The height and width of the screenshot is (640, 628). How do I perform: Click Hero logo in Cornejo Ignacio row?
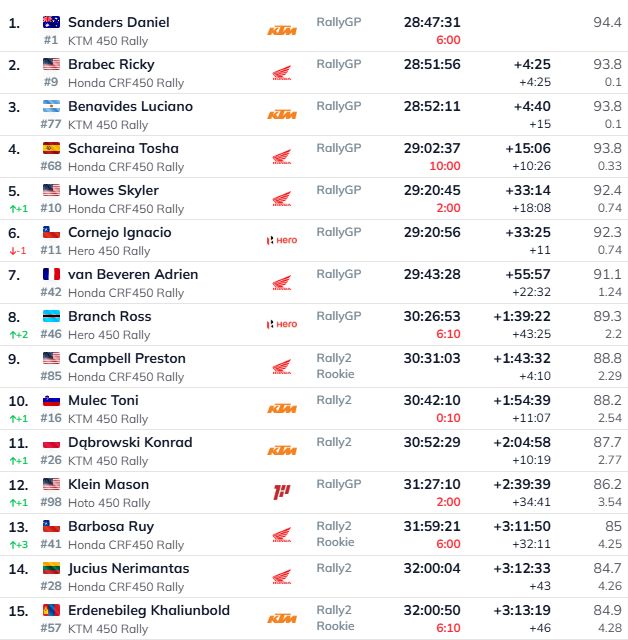pyautogui.click(x=282, y=241)
